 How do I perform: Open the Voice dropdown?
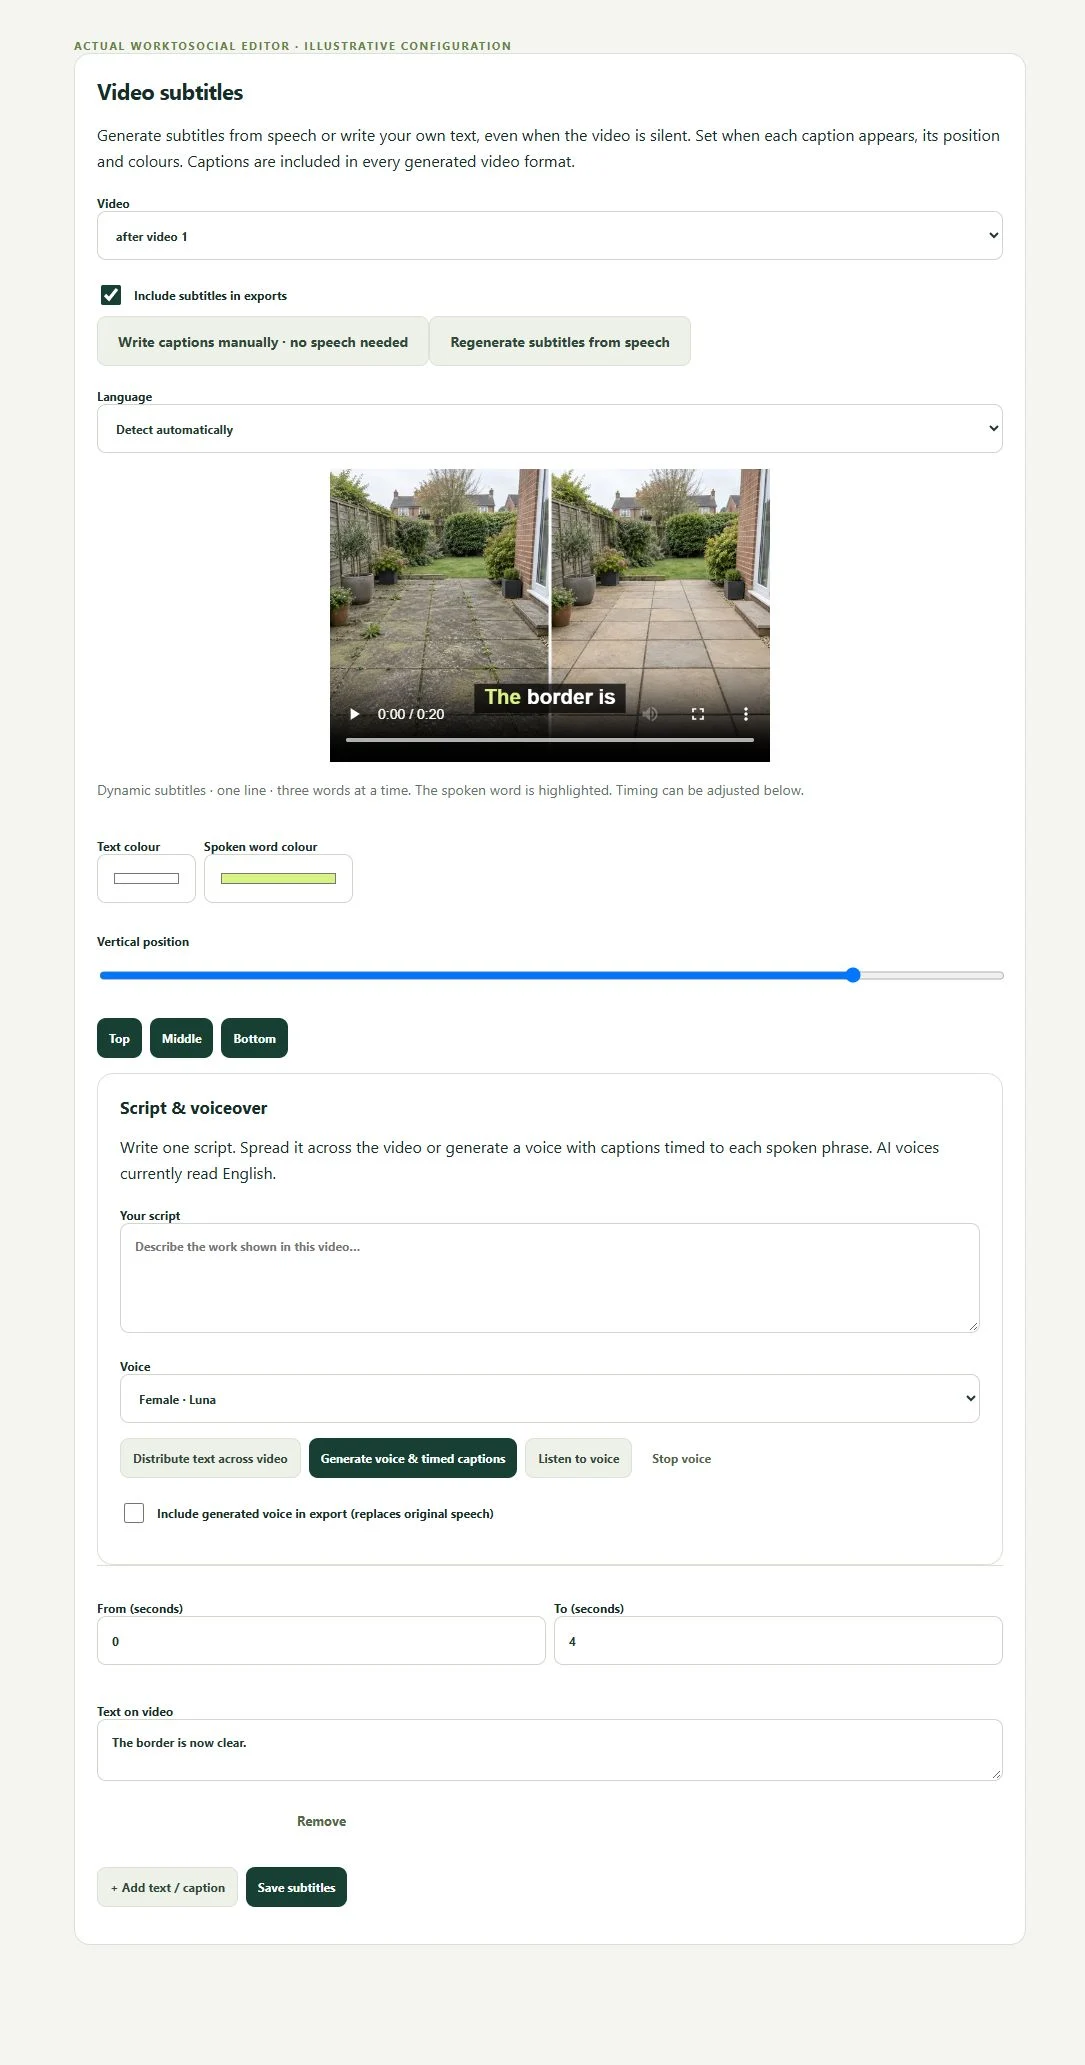coord(550,1399)
